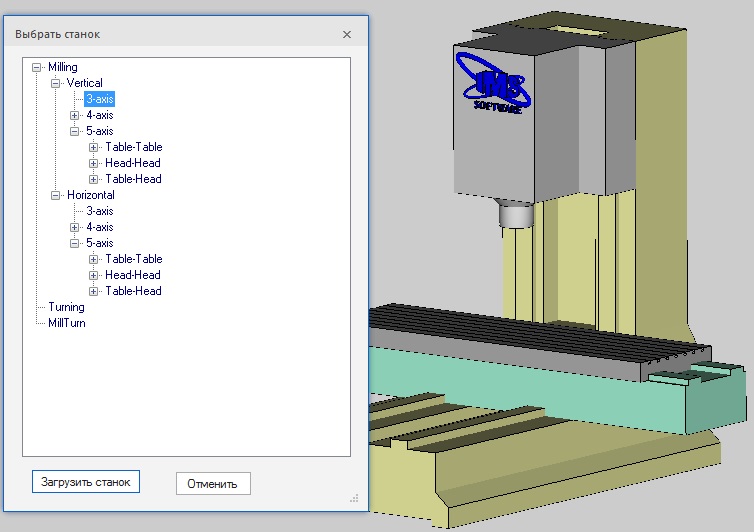The image size is (754, 532).
Task: Collapse the Horizontal branch expander
Action: [x=56, y=195]
